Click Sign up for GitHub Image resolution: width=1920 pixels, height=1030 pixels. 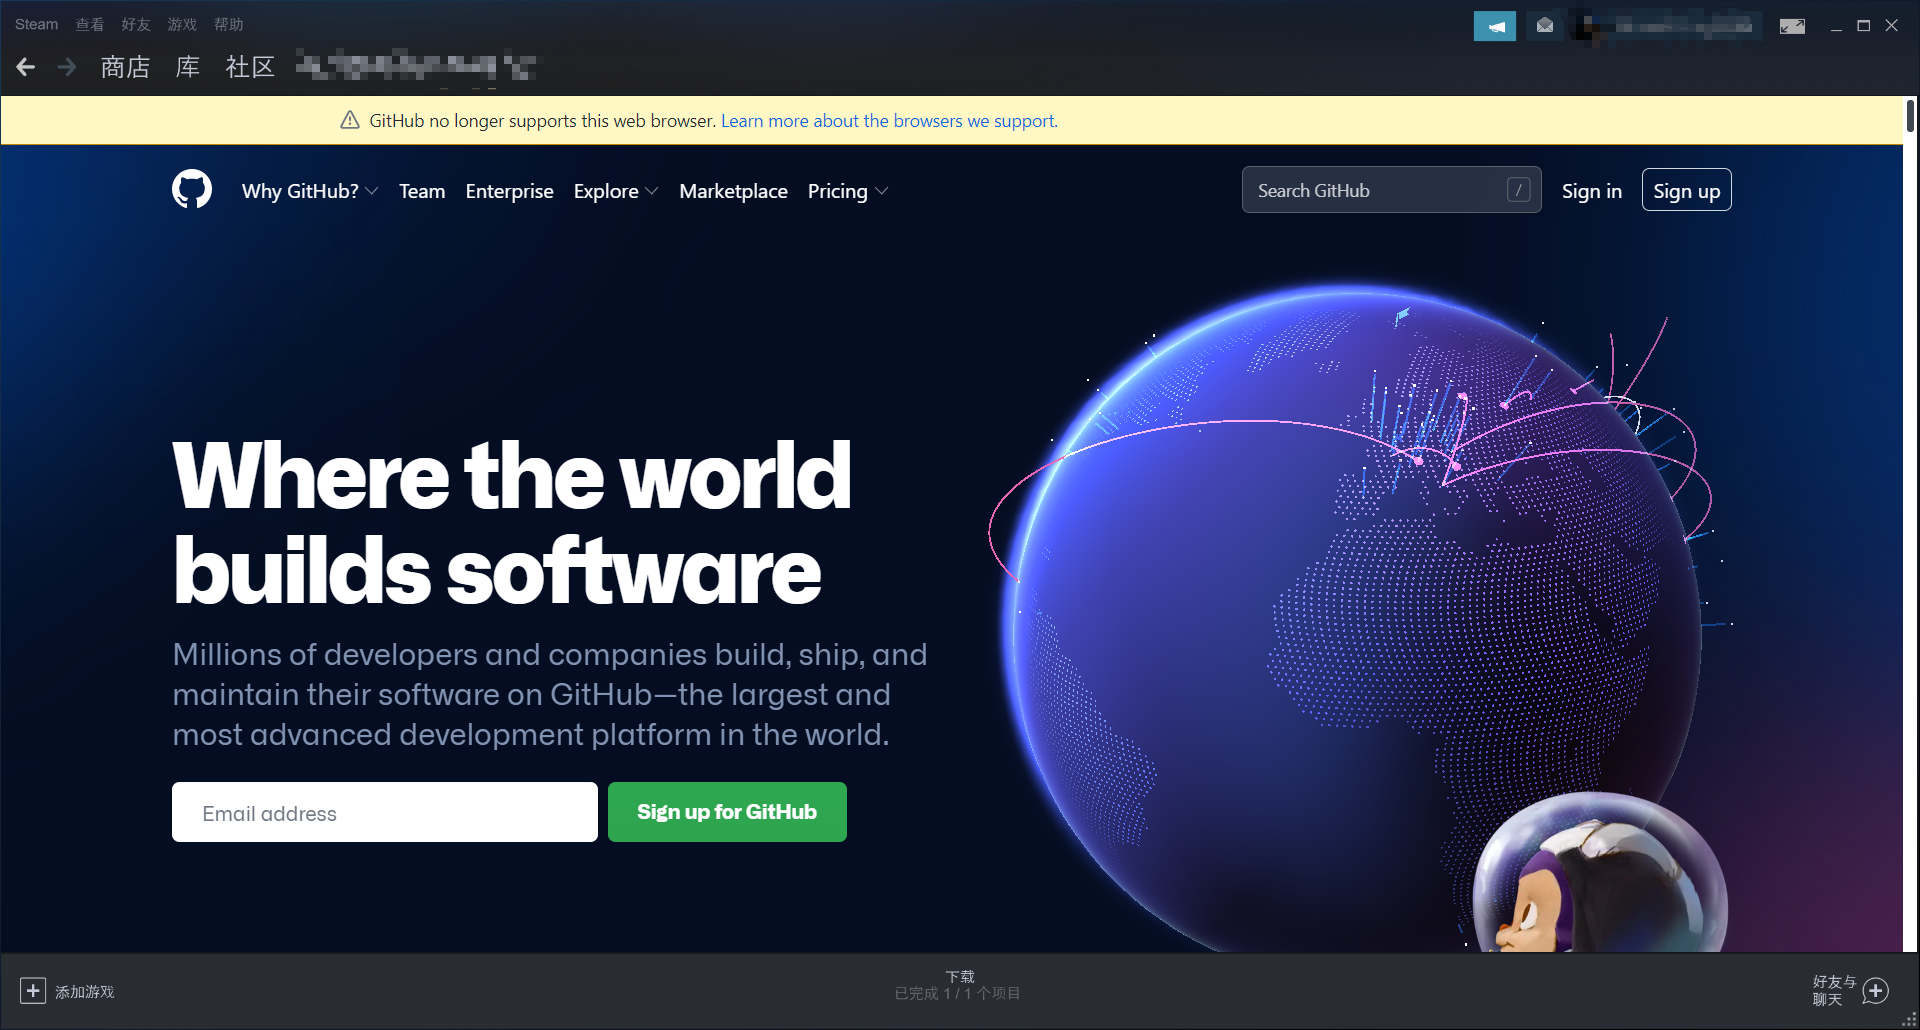726,811
